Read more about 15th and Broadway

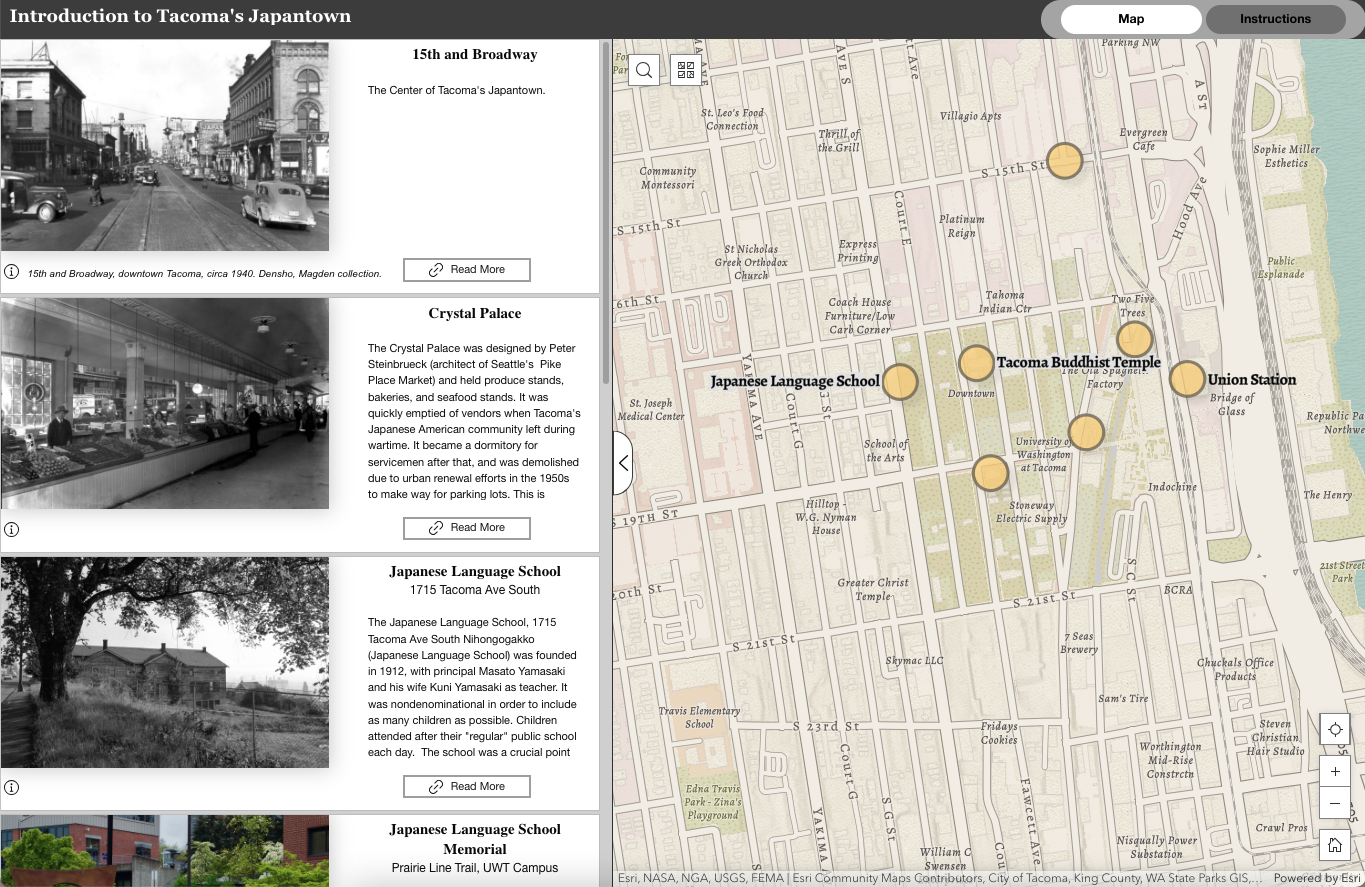tap(467, 270)
